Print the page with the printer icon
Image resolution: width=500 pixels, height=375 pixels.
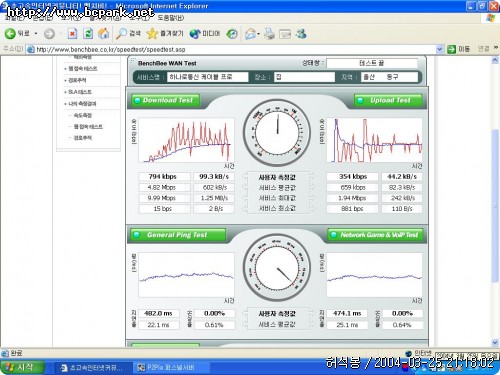pos(269,34)
